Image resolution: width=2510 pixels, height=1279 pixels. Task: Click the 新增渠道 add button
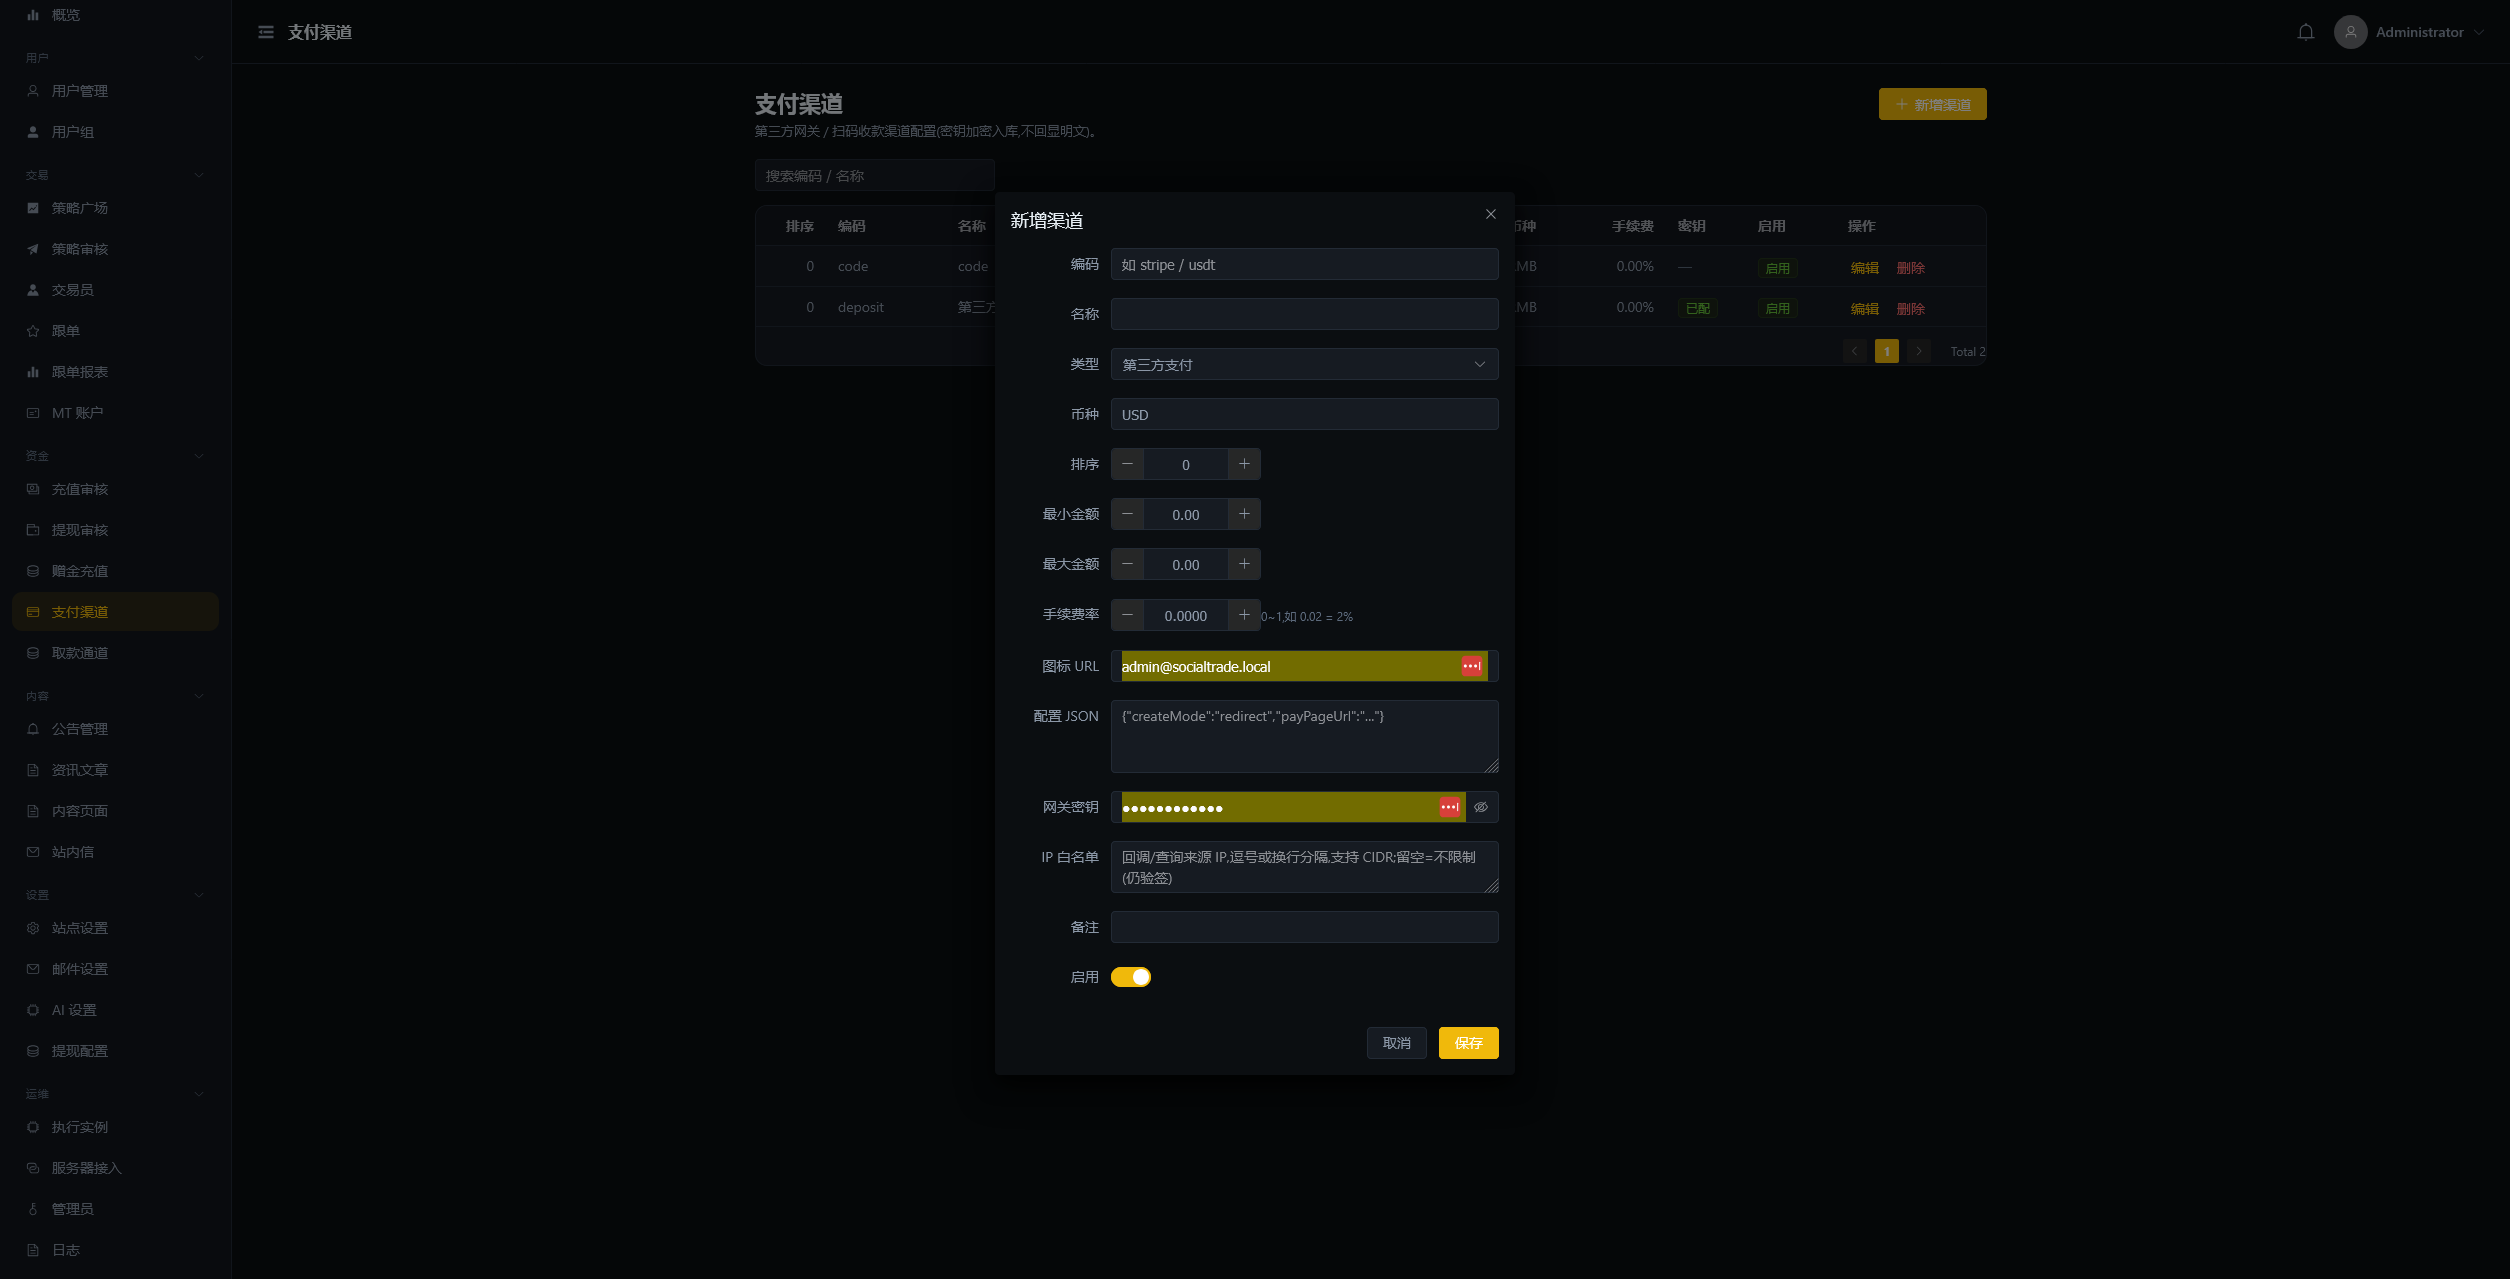click(1932, 104)
